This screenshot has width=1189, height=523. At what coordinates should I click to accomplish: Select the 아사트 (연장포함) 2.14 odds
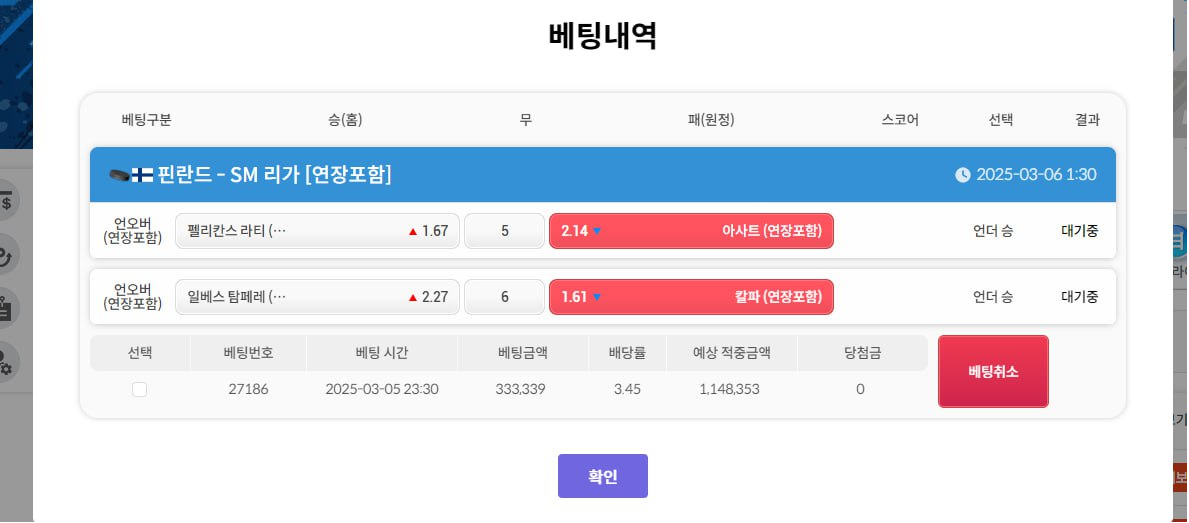pos(691,231)
